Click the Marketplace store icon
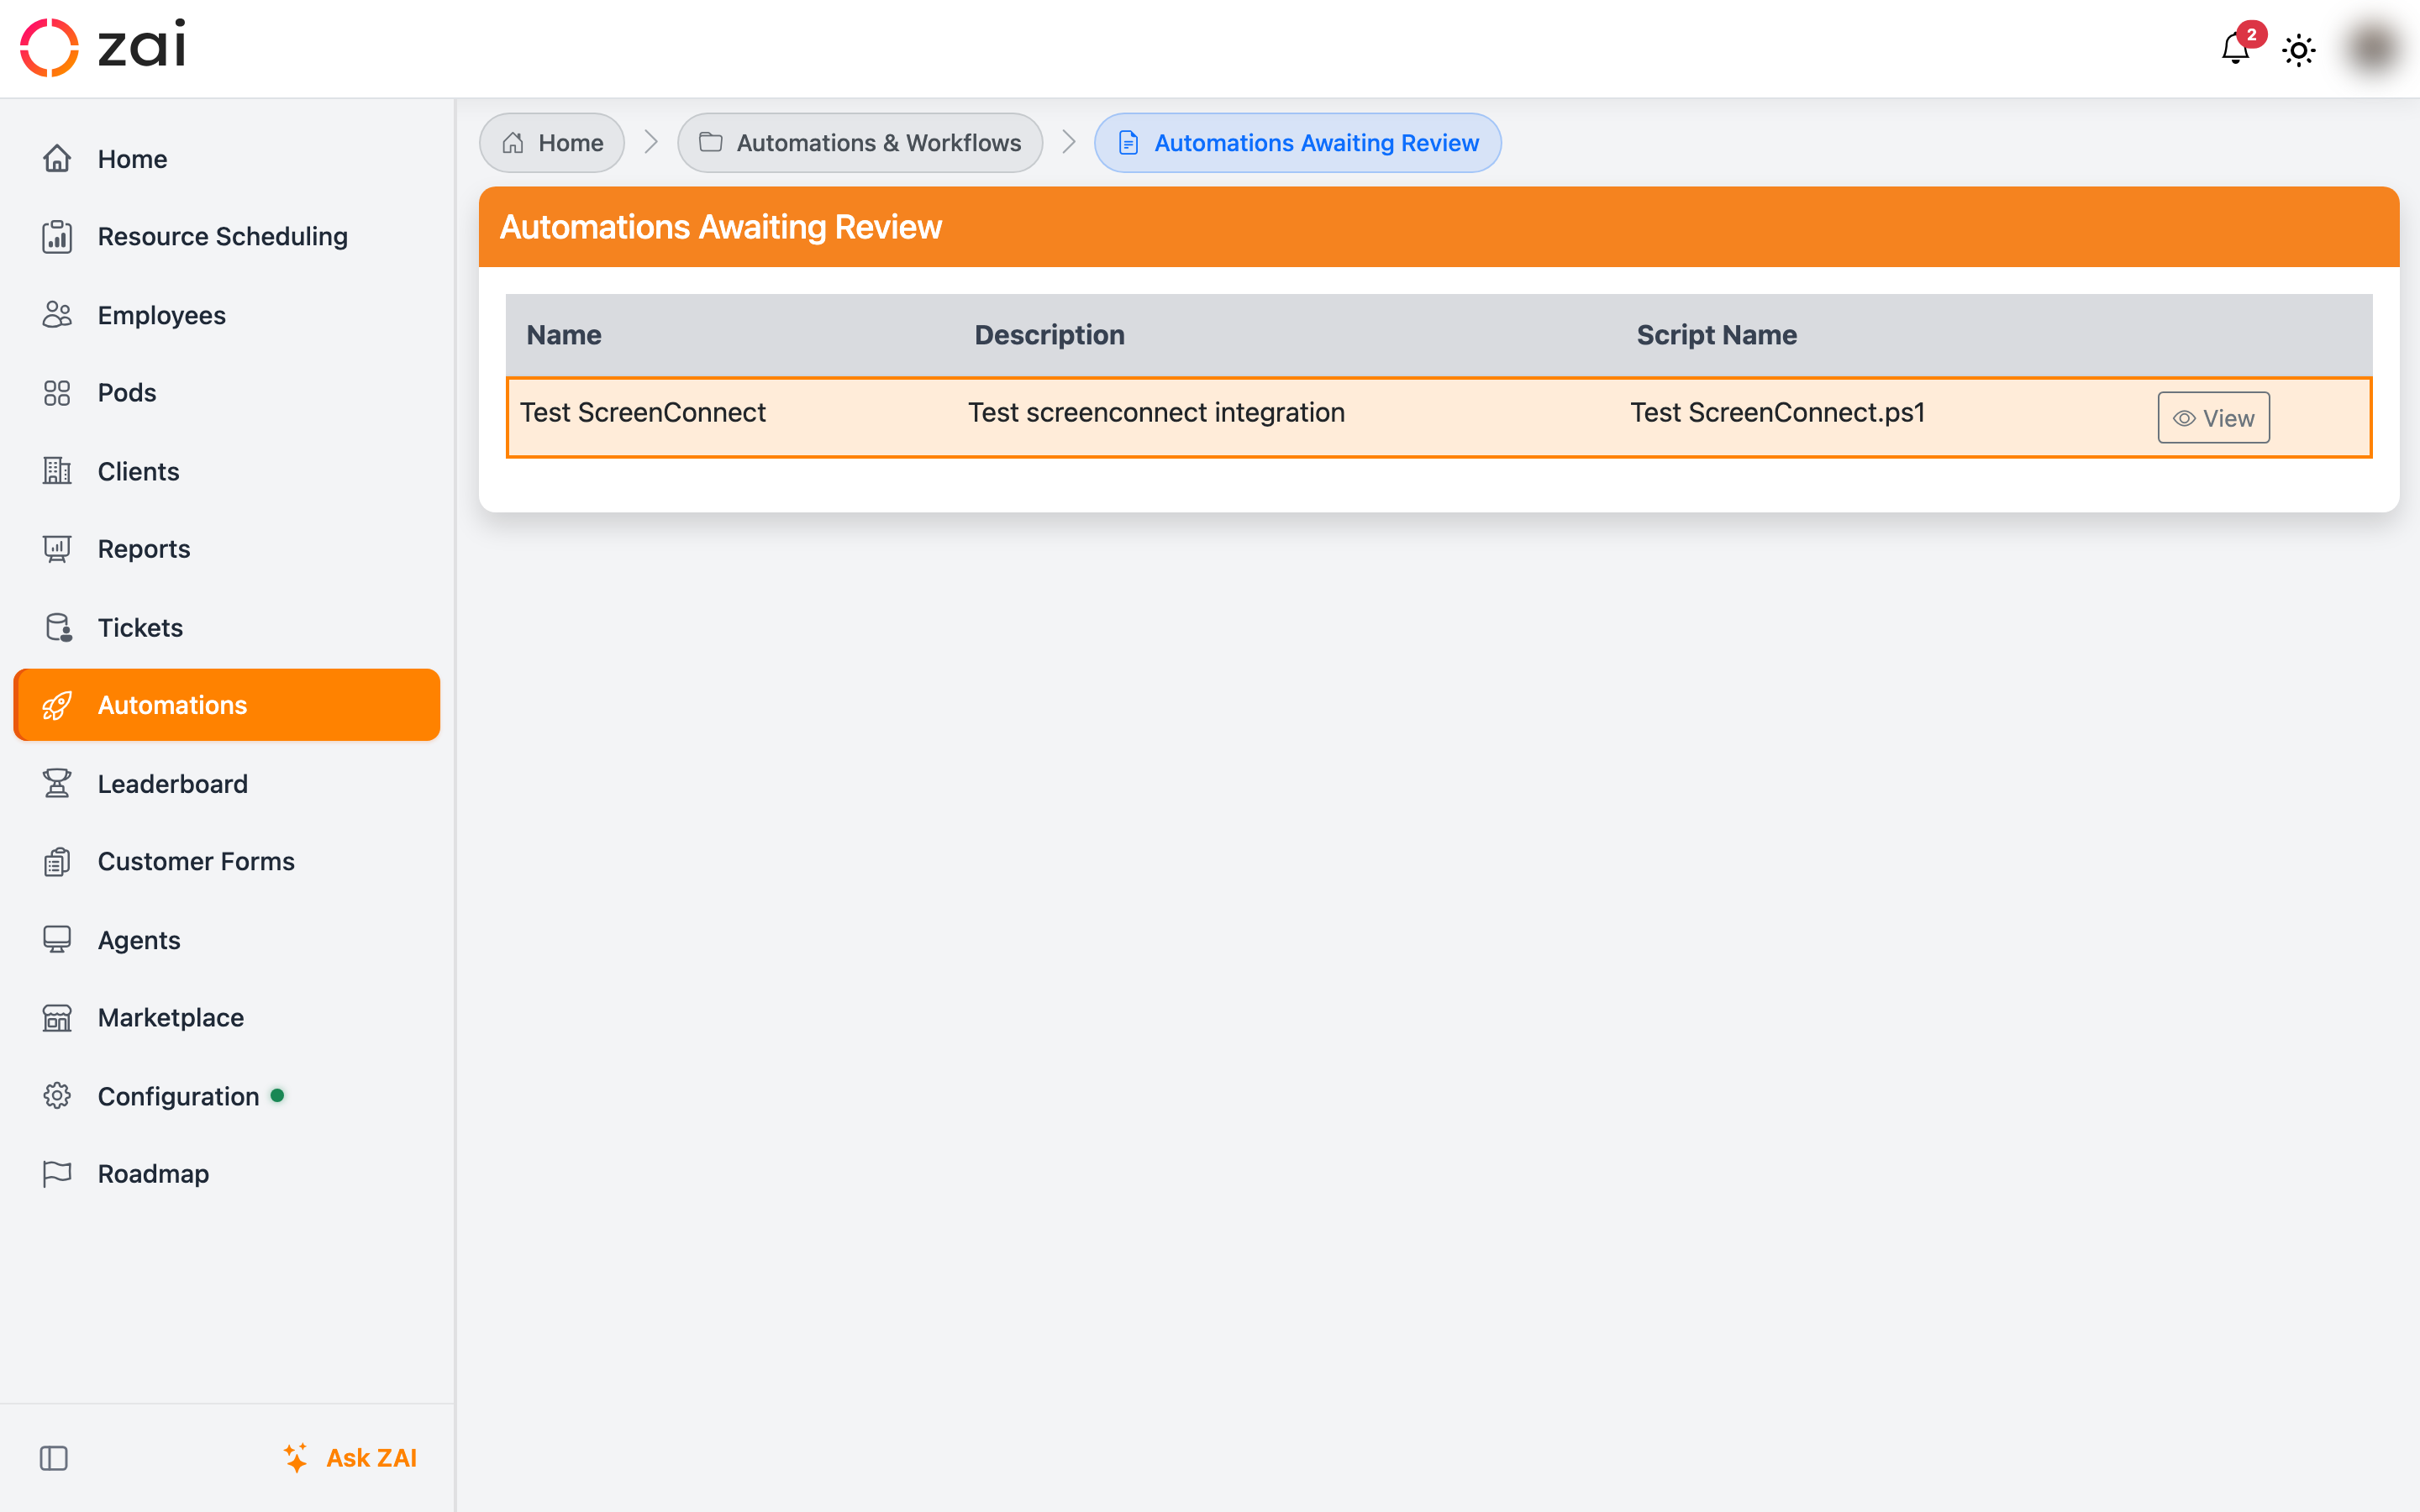This screenshot has width=2420, height=1512. point(57,1018)
